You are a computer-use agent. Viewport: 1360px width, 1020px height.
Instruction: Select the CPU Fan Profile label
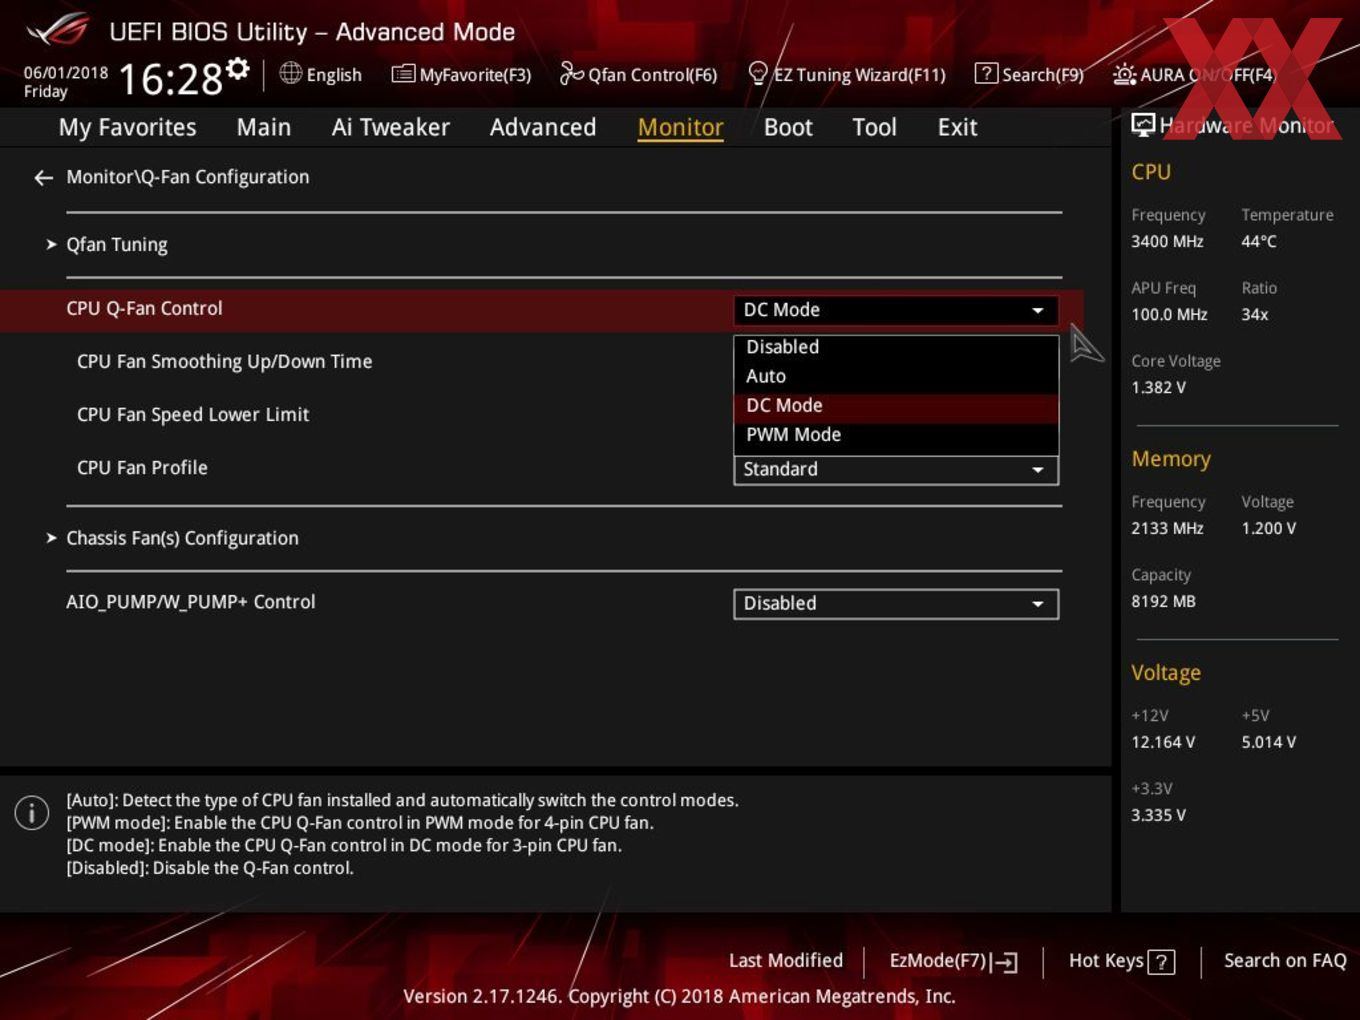pyautogui.click(x=142, y=467)
